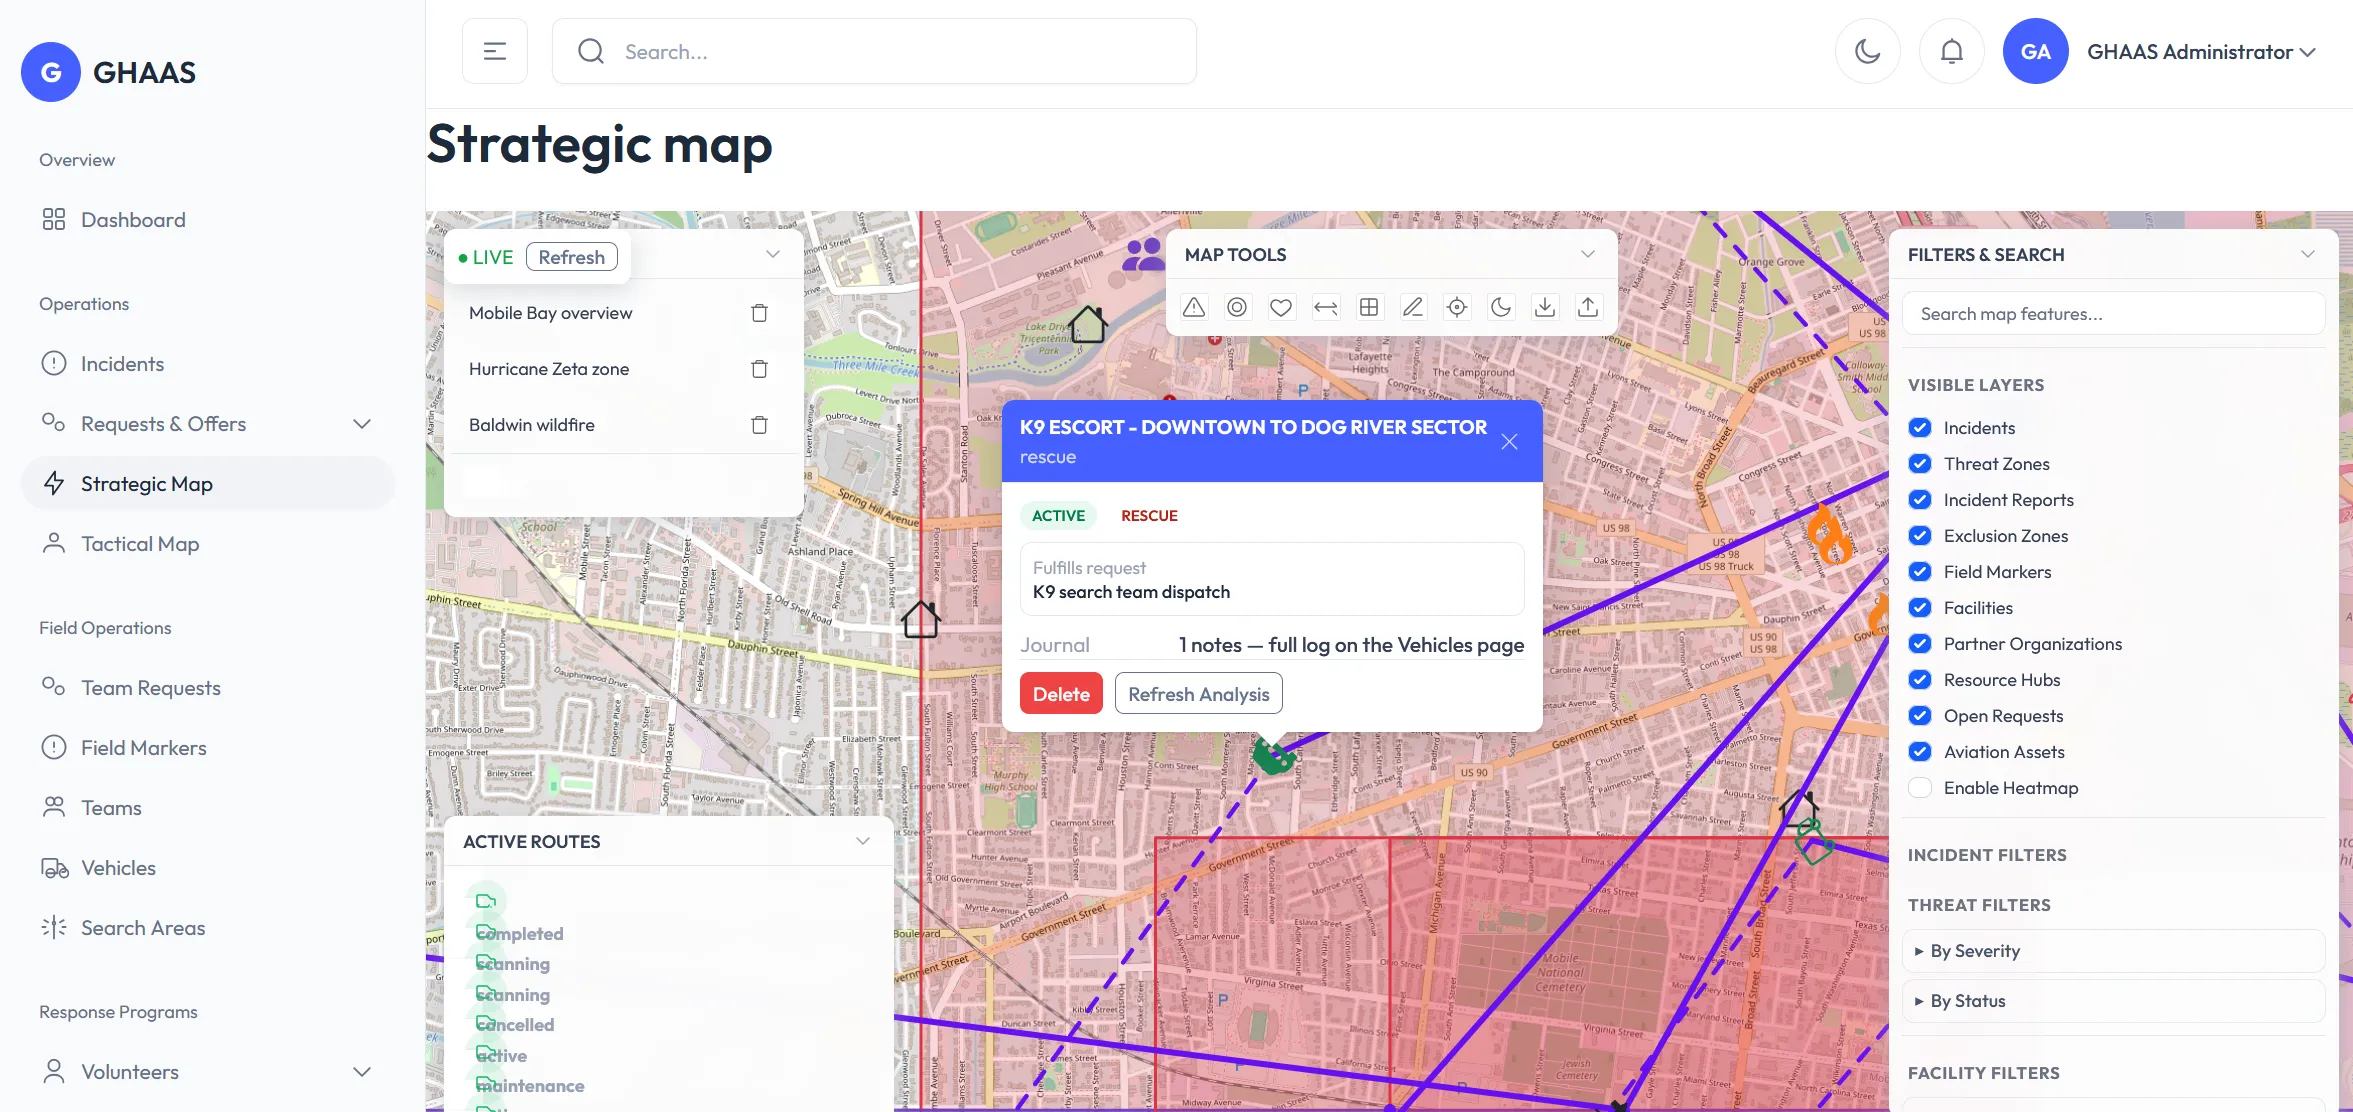
Task: Open the notifications bell
Action: 1951,51
